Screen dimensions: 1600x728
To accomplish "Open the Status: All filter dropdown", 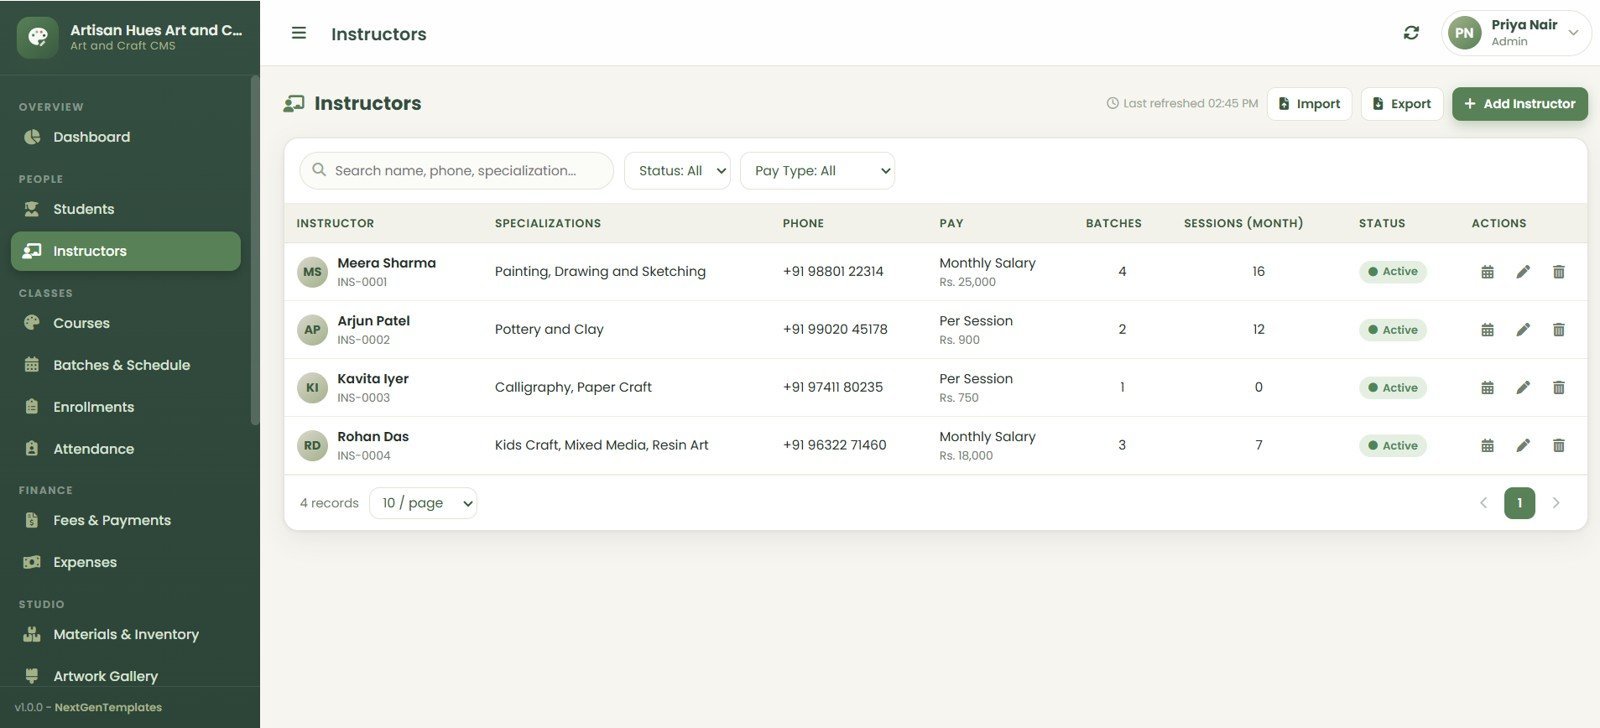I will [x=677, y=171].
